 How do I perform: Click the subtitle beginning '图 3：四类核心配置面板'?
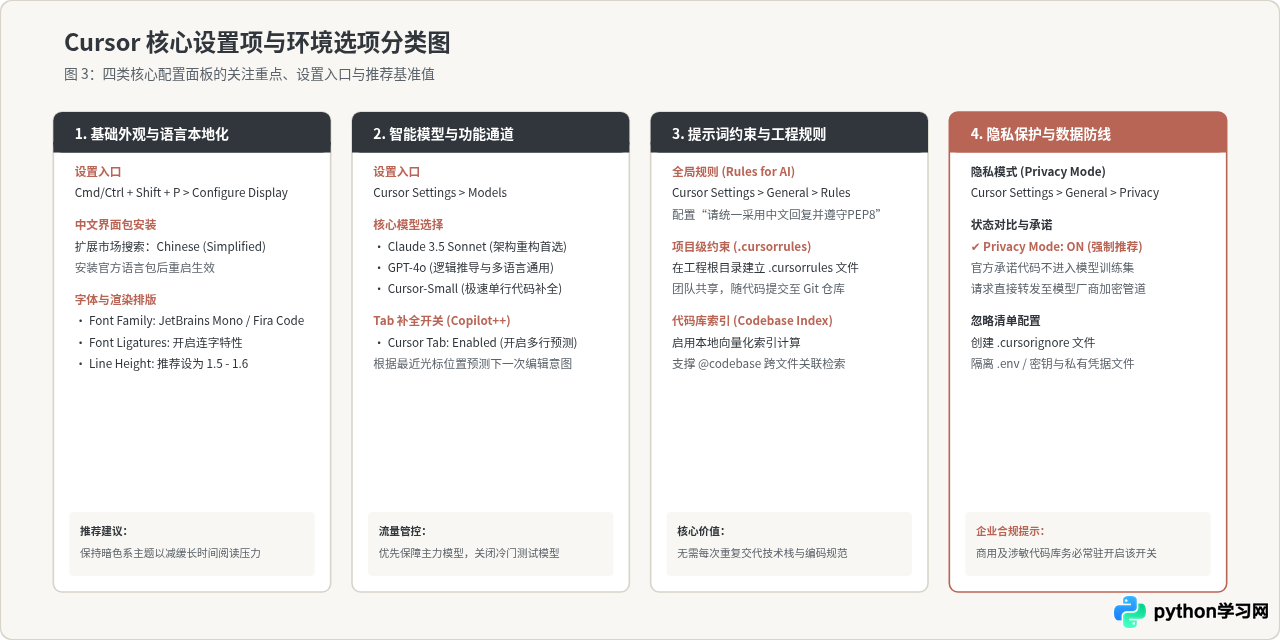[x=249, y=75]
